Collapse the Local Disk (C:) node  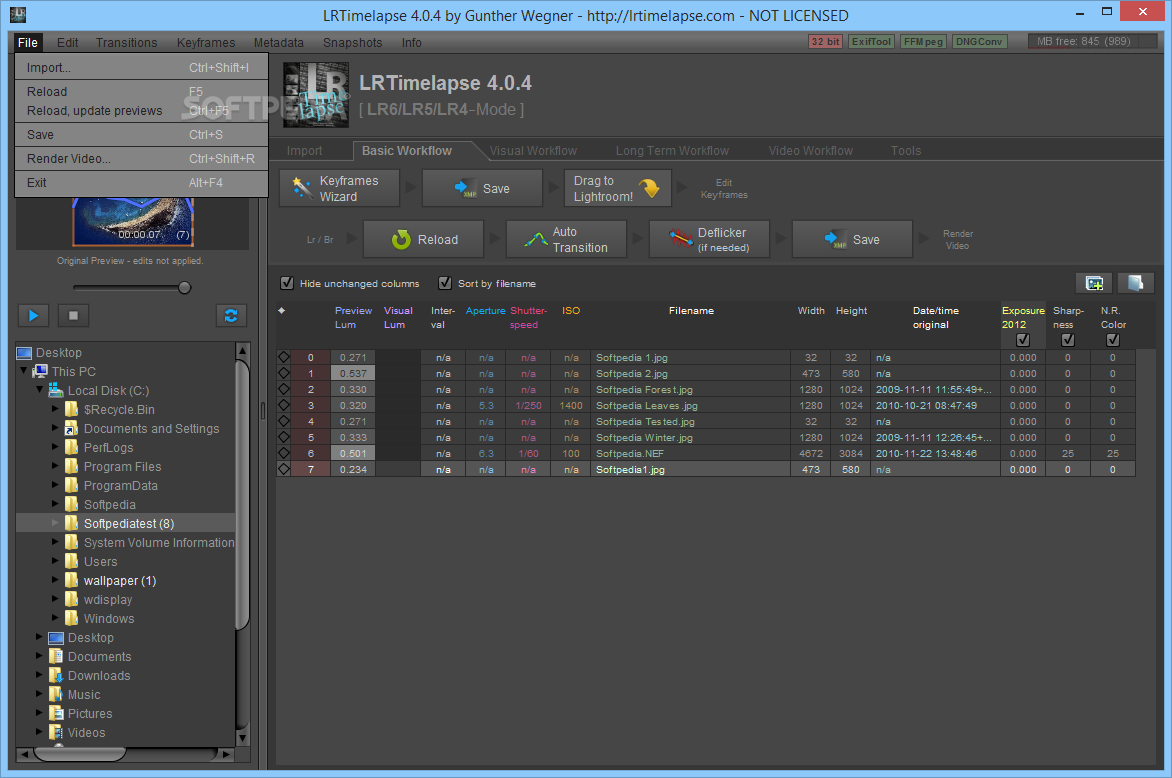(40, 389)
